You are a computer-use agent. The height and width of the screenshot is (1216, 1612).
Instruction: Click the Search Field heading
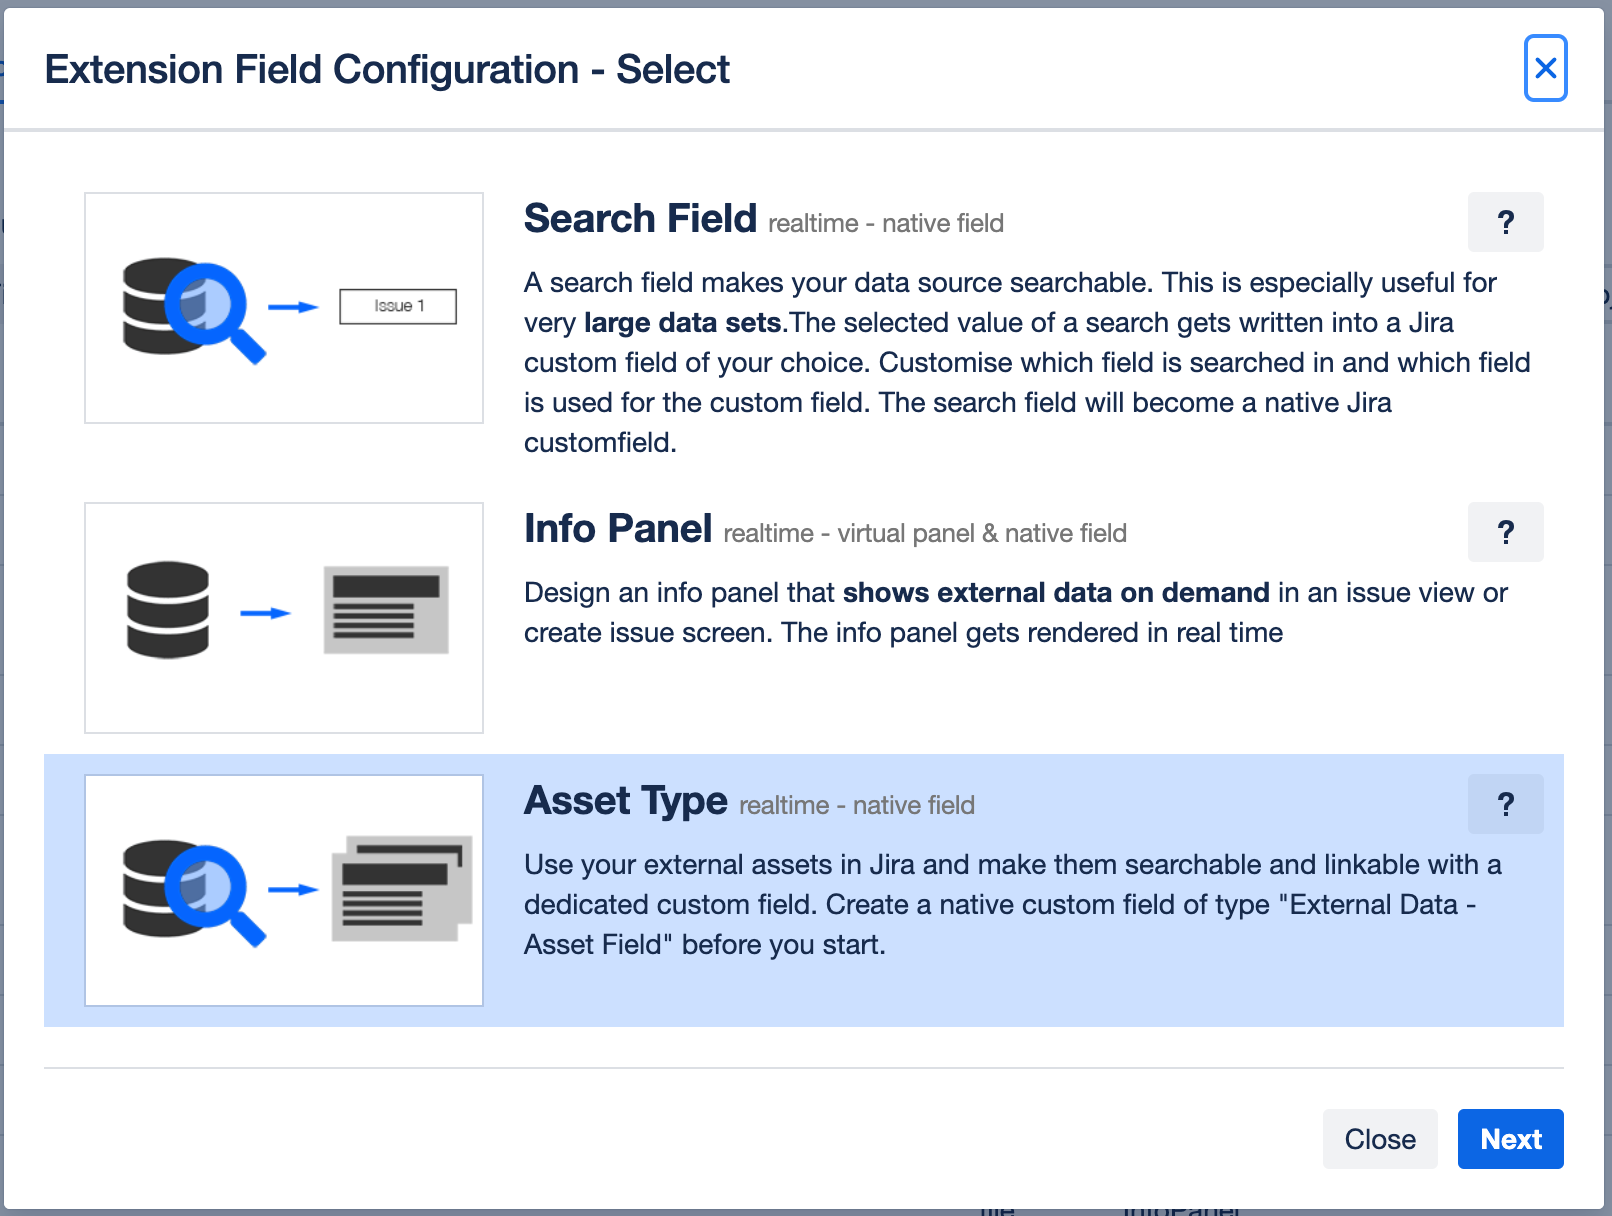[x=640, y=219]
